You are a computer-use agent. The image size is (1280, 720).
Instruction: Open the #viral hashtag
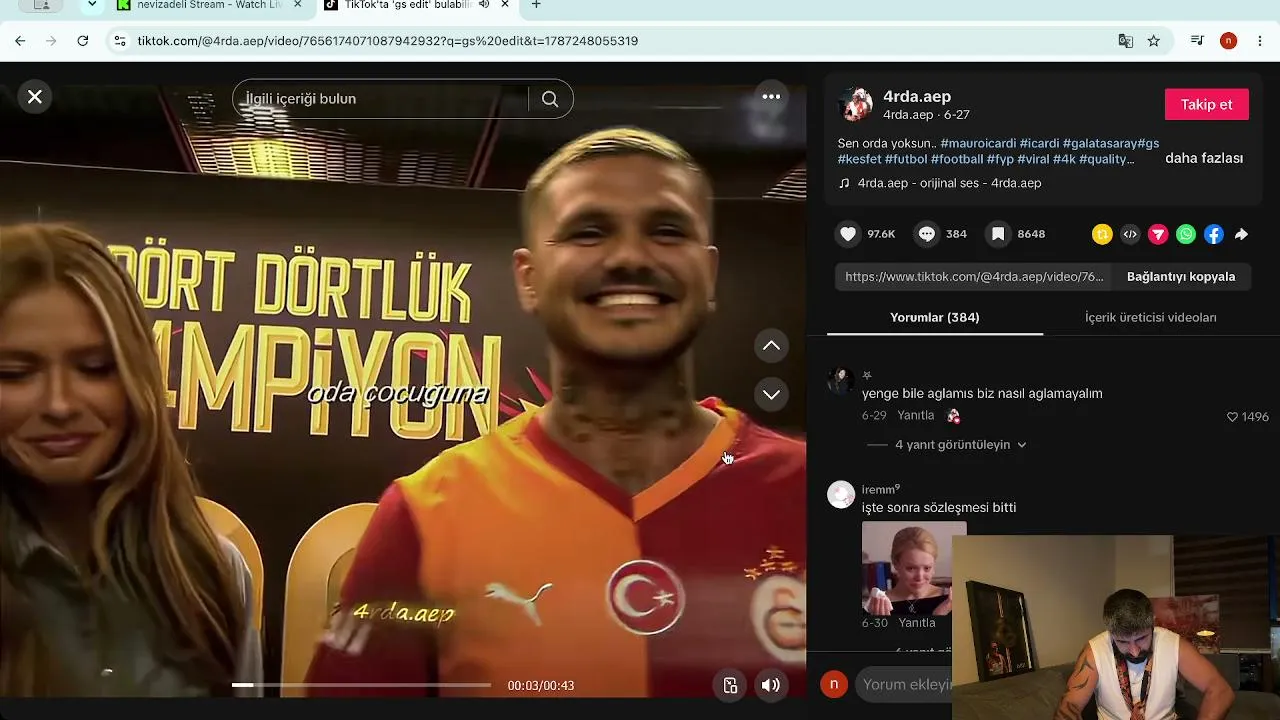click(x=1034, y=159)
